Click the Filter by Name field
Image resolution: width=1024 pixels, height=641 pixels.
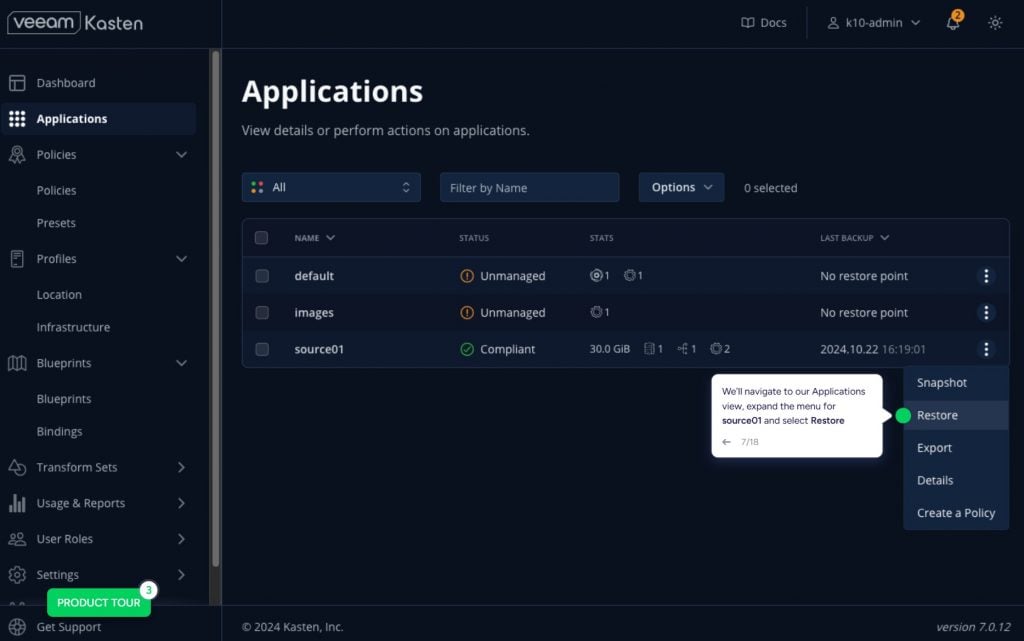(x=529, y=187)
